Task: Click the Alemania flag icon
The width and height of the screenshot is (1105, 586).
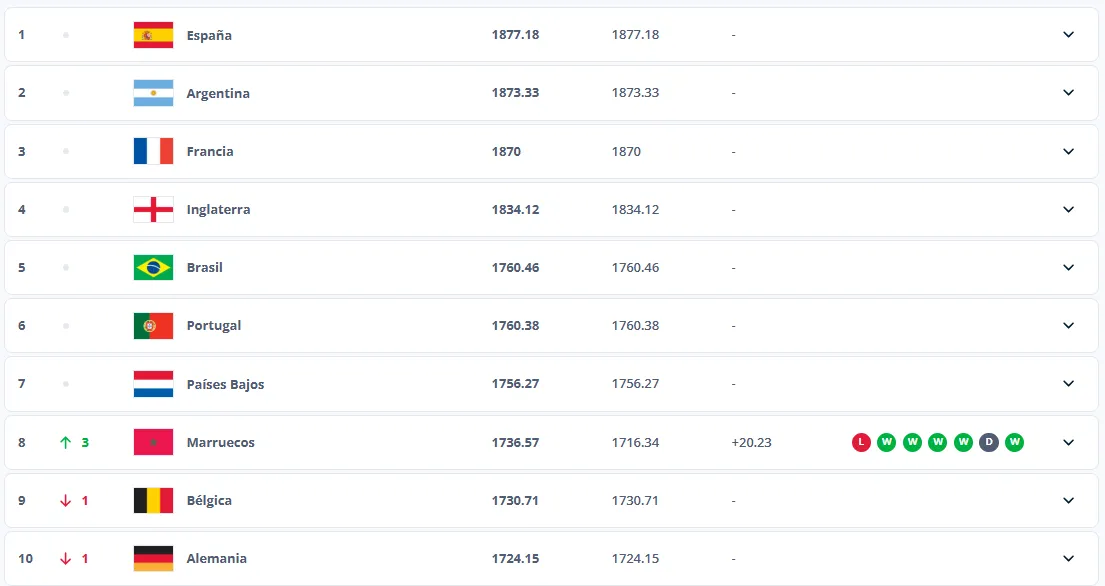Action: 153,558
